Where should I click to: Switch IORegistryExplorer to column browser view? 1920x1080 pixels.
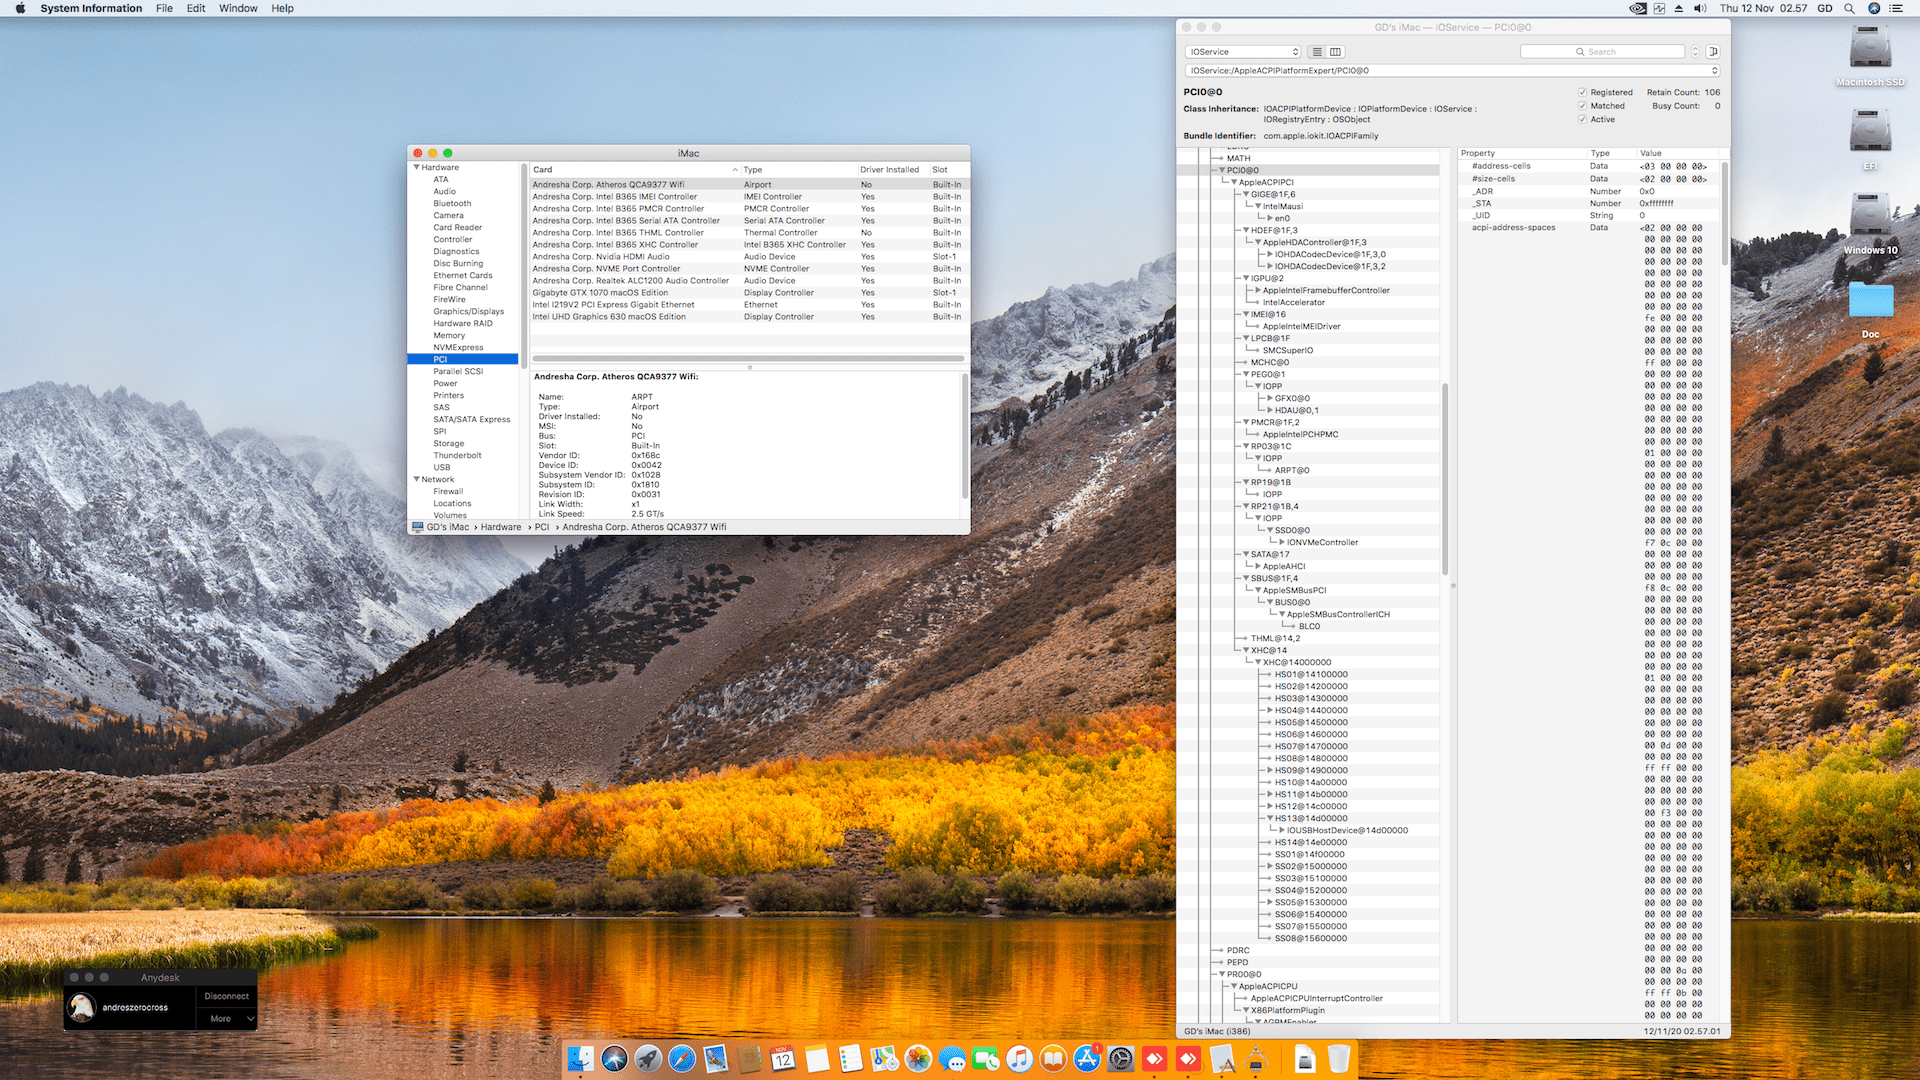point(1335,52)
